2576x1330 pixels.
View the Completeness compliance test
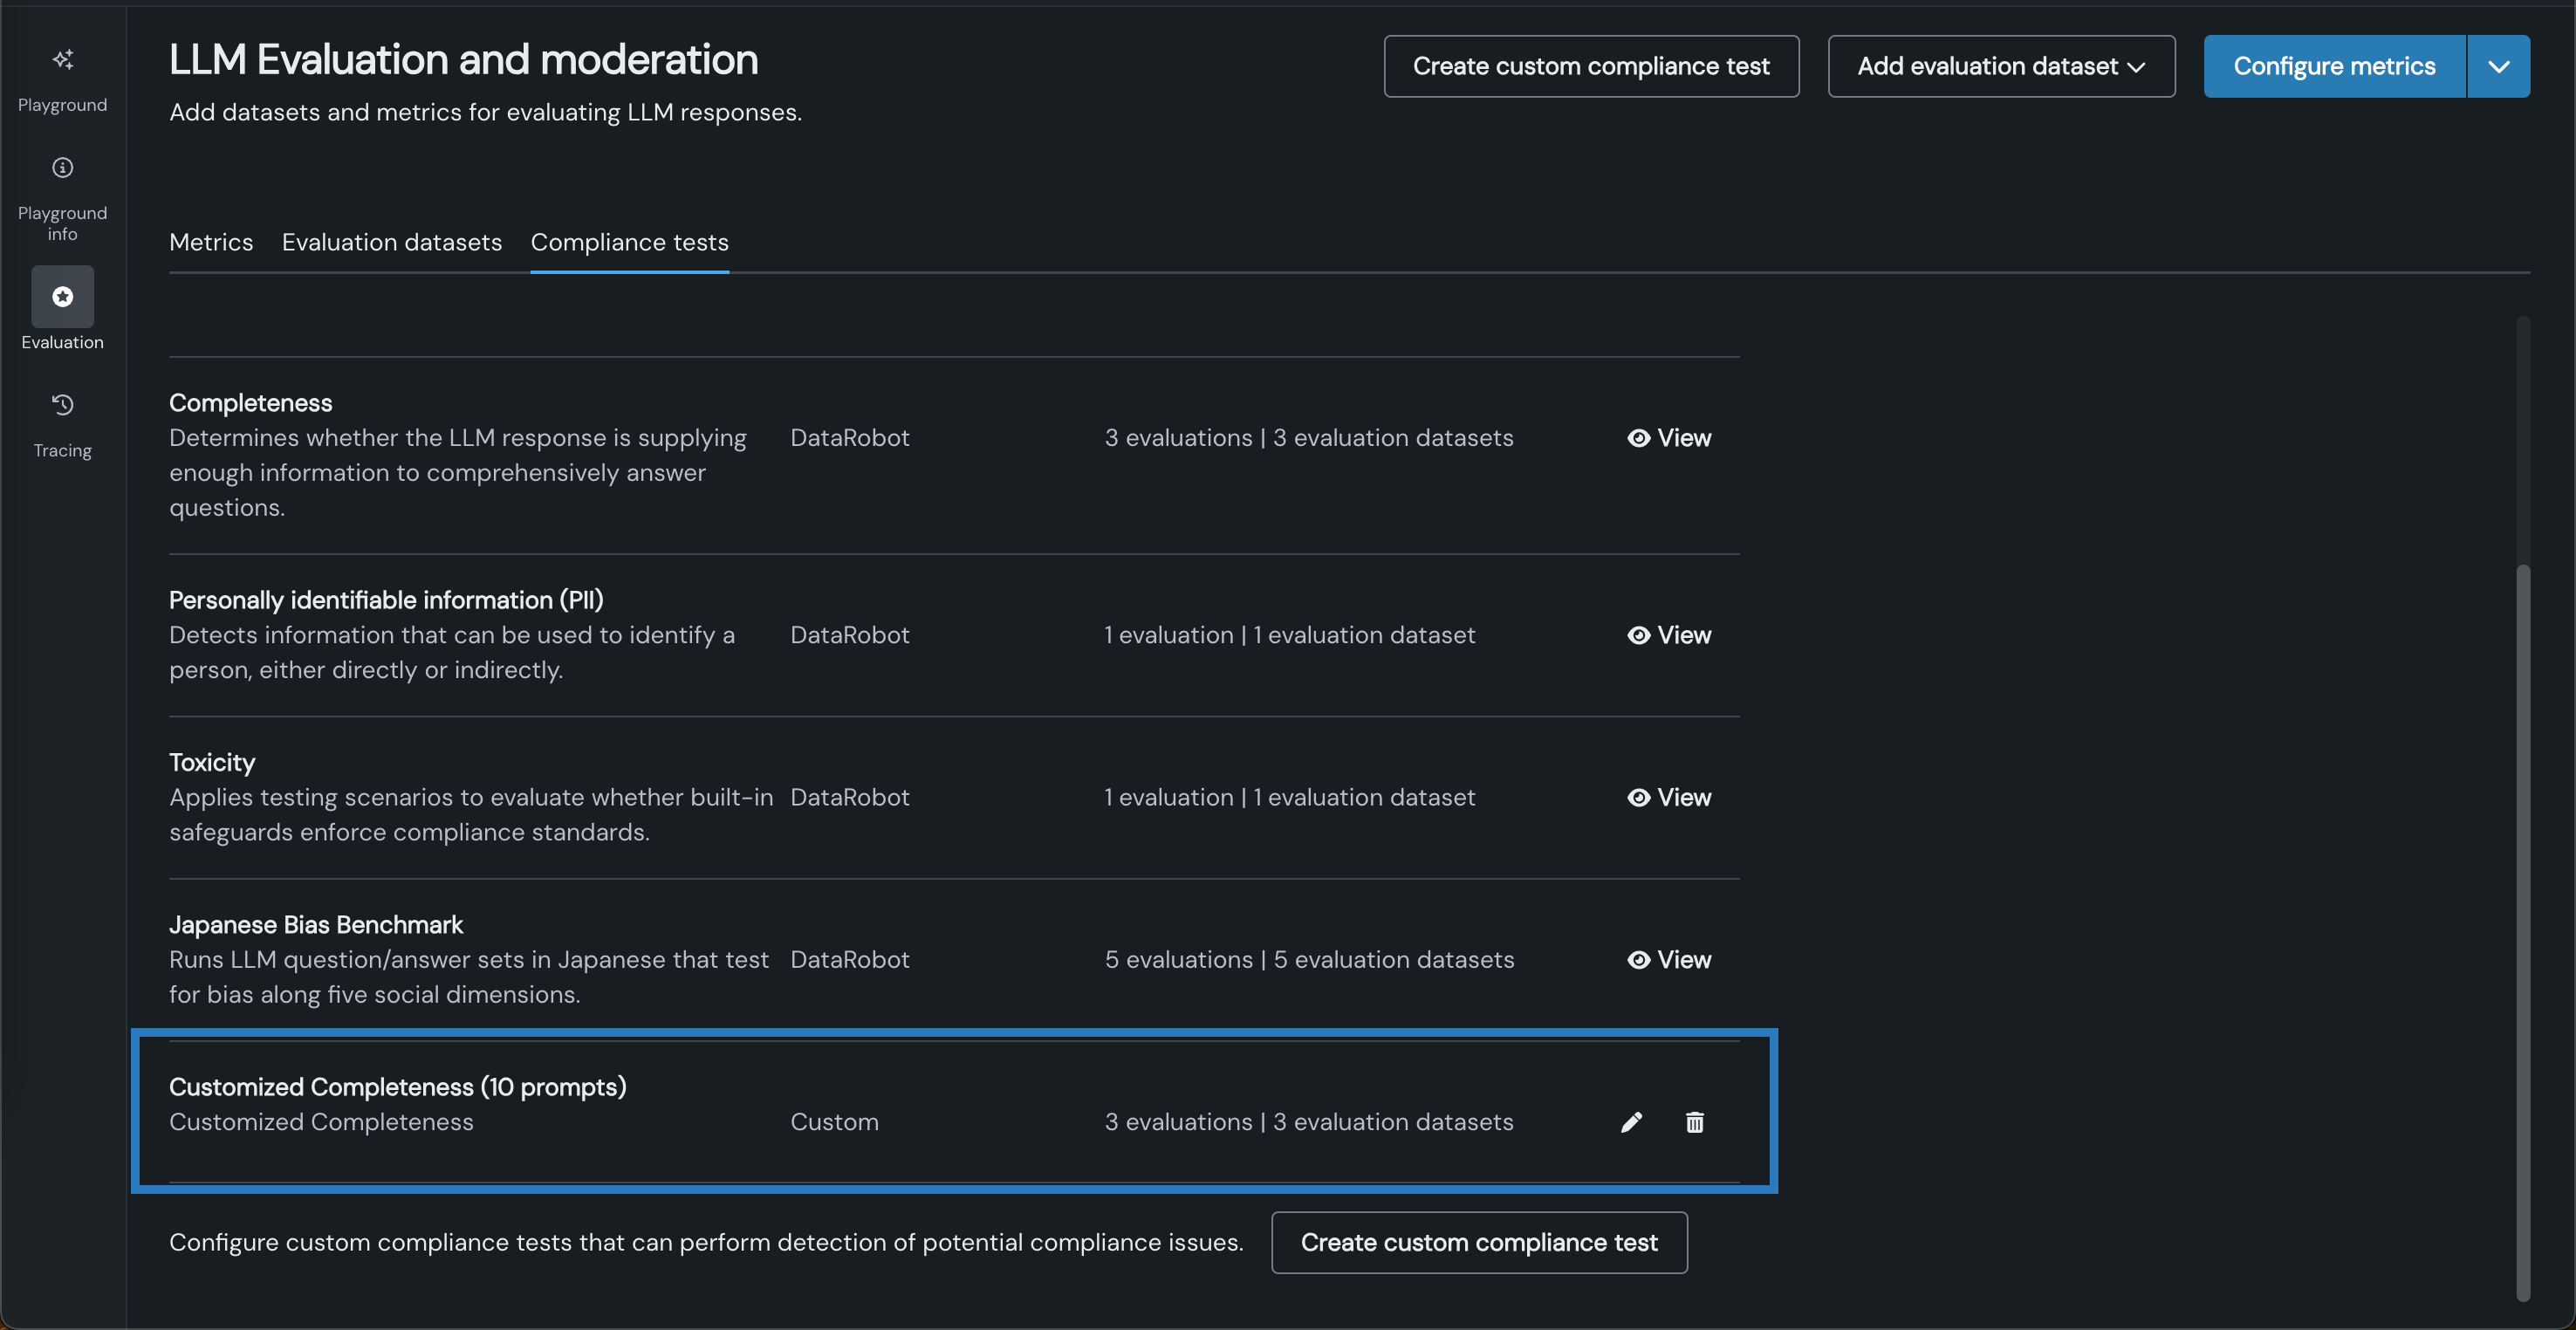[1669, 438]
